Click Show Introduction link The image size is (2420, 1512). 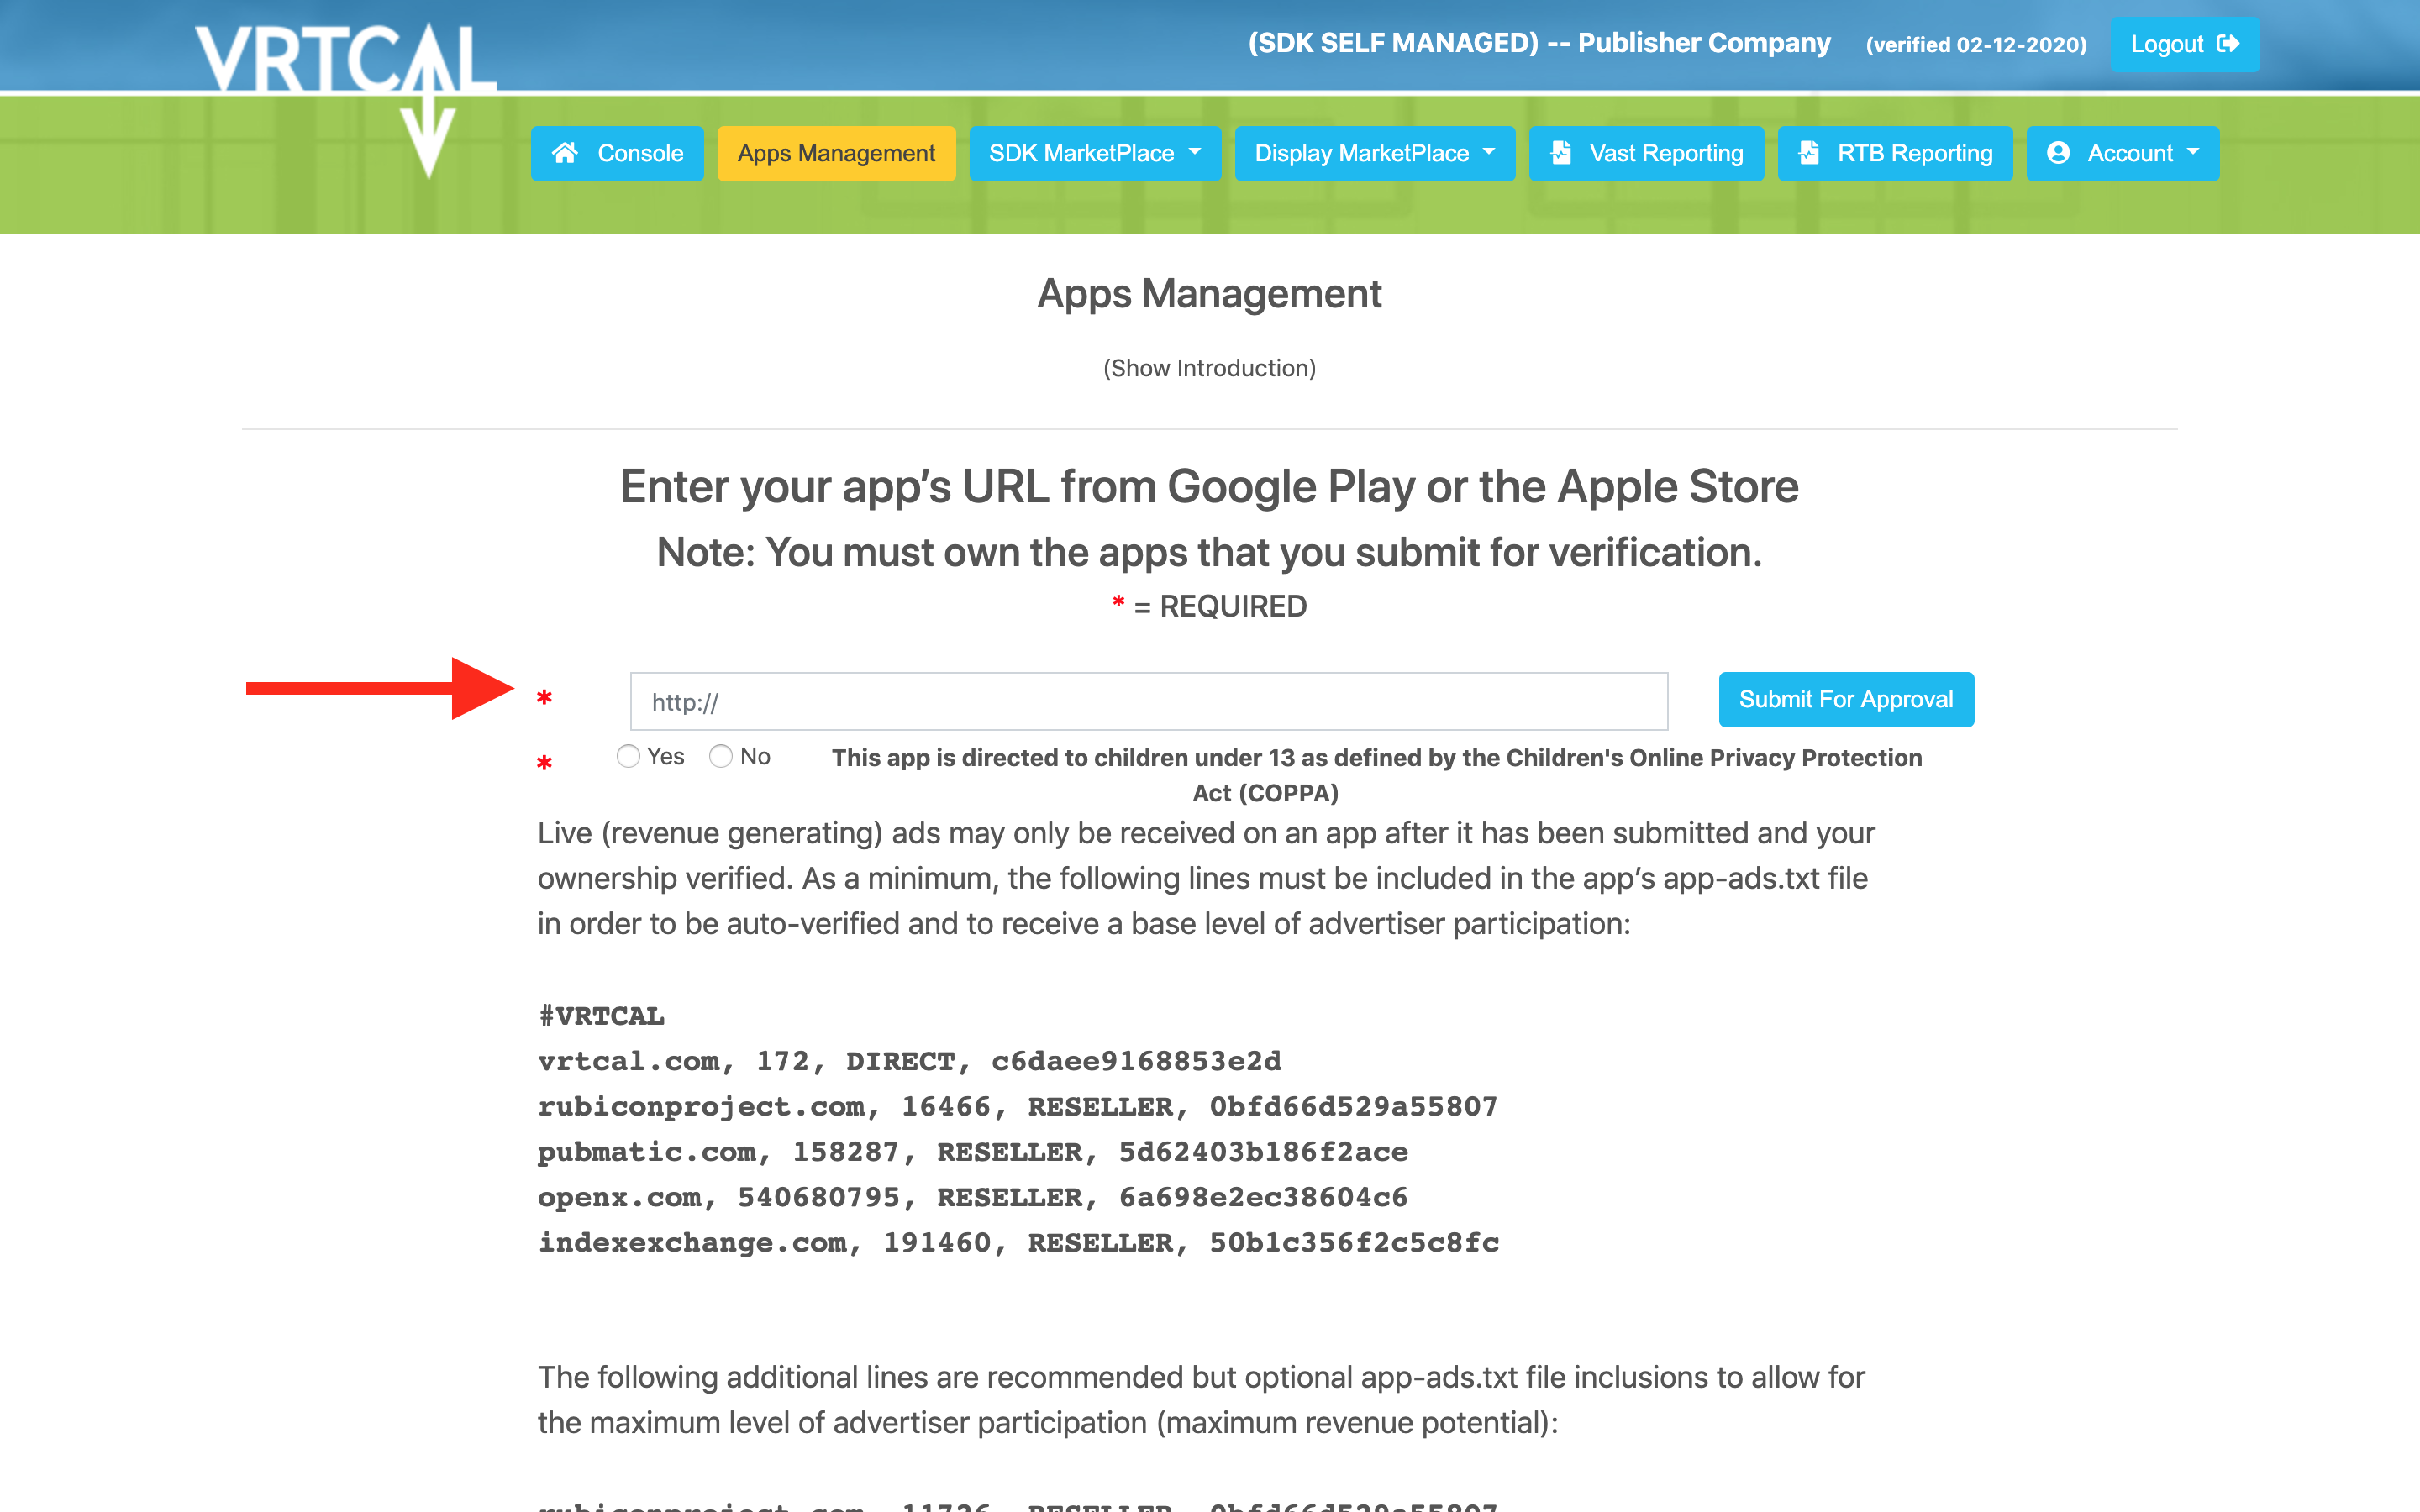click(1209, 368)
